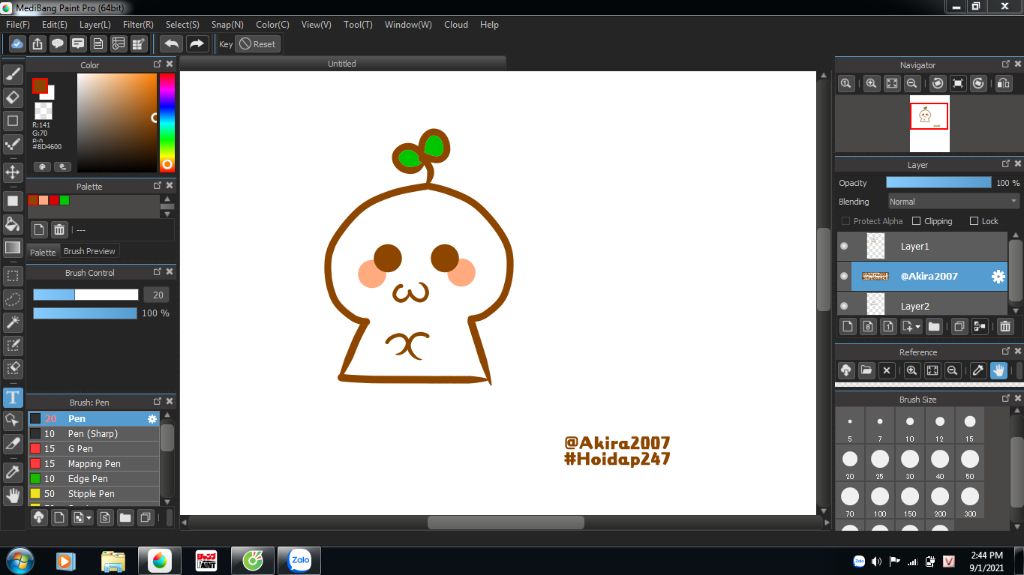The image size is (1024, 575).
Task: Pick the Eyedropper tool in left toolbar
Action: 12,471
